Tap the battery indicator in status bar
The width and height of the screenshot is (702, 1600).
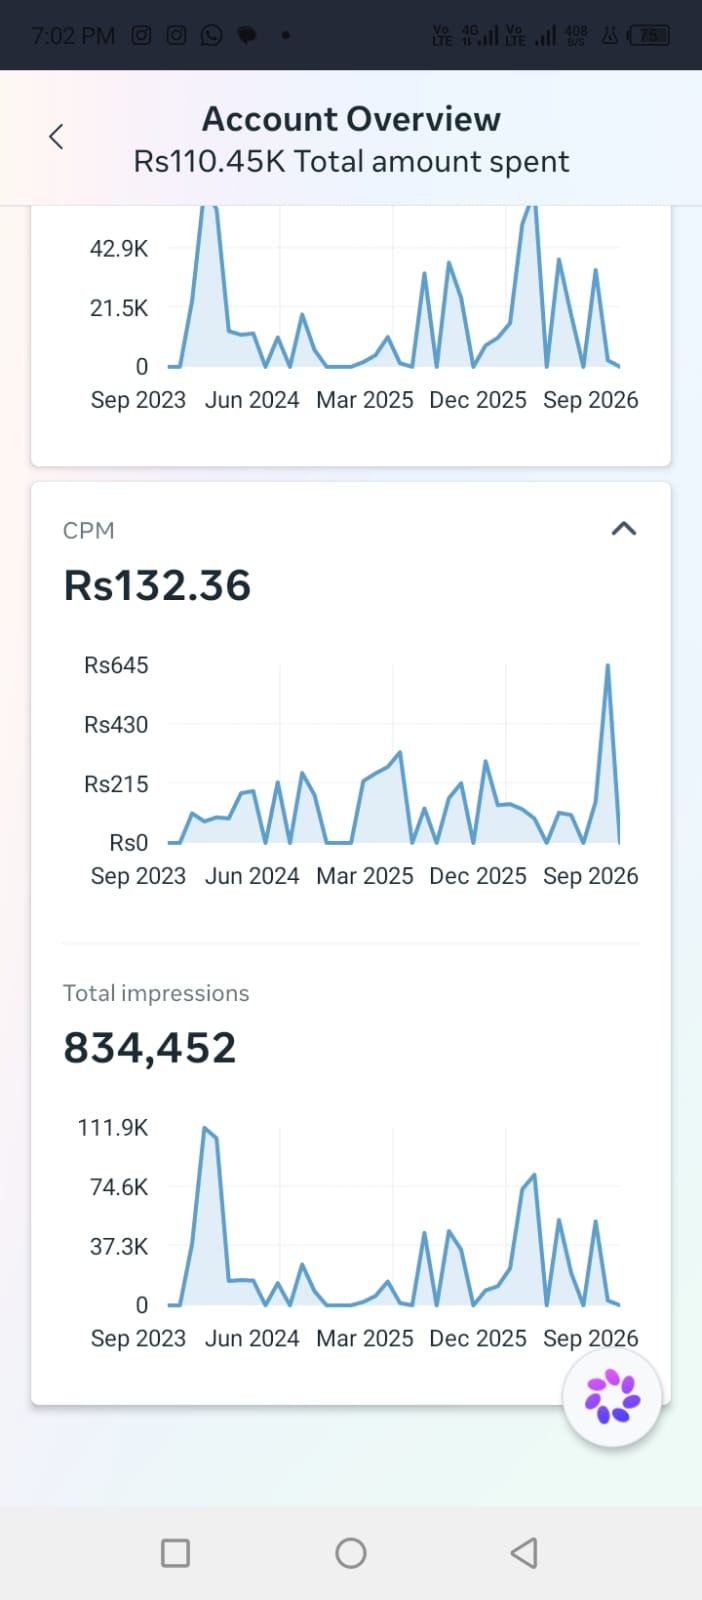[648, 35]
